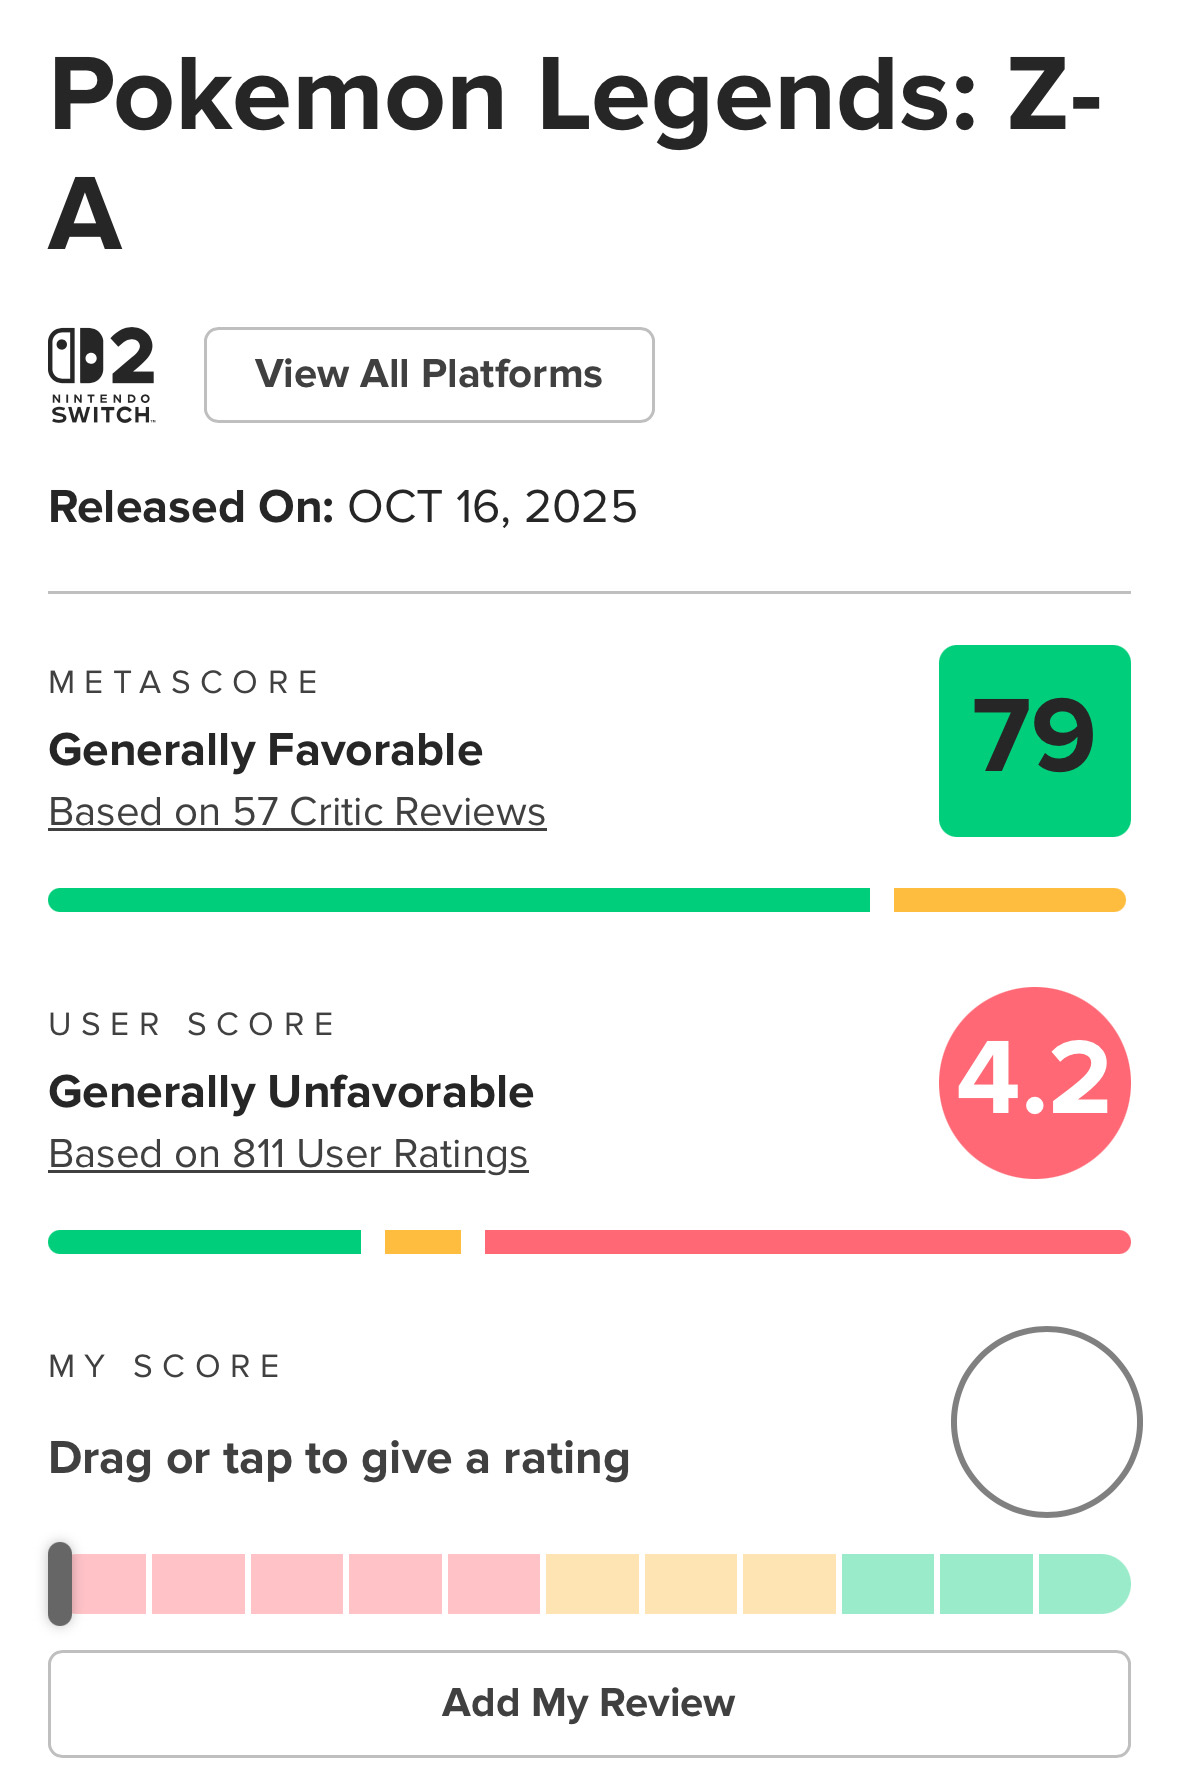Tap the first green segment of rating slider
Image resolution: width=1179 pixels, height=1787 pixels.
click(888, 1584)
